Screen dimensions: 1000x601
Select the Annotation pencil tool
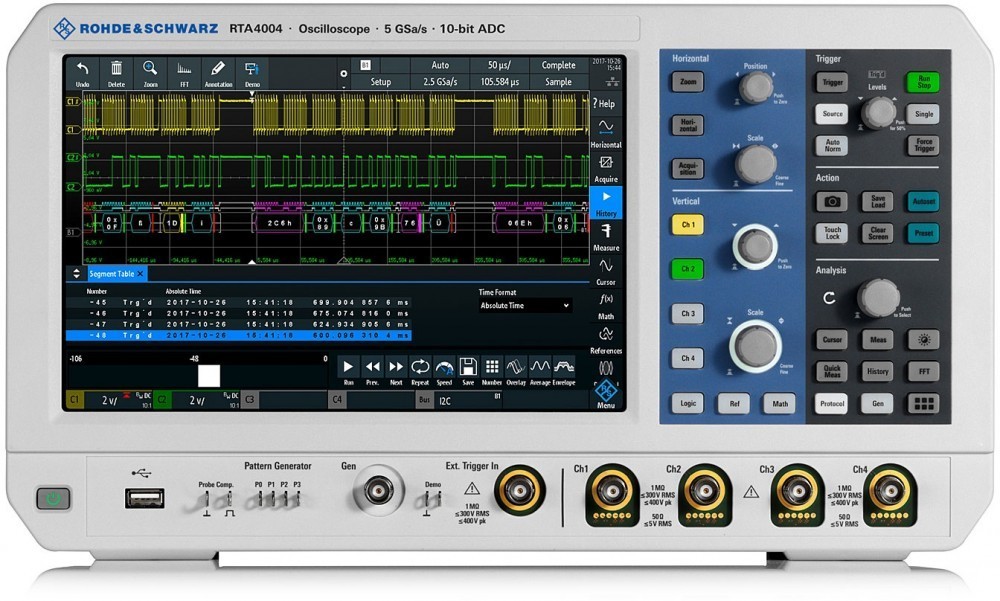(218, 74)
